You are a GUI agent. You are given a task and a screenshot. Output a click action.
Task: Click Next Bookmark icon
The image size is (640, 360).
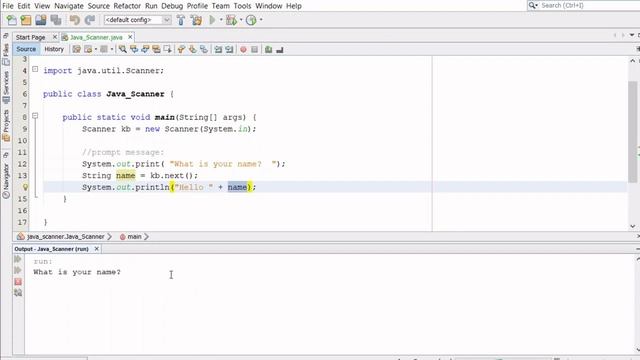tap(192, 49)
